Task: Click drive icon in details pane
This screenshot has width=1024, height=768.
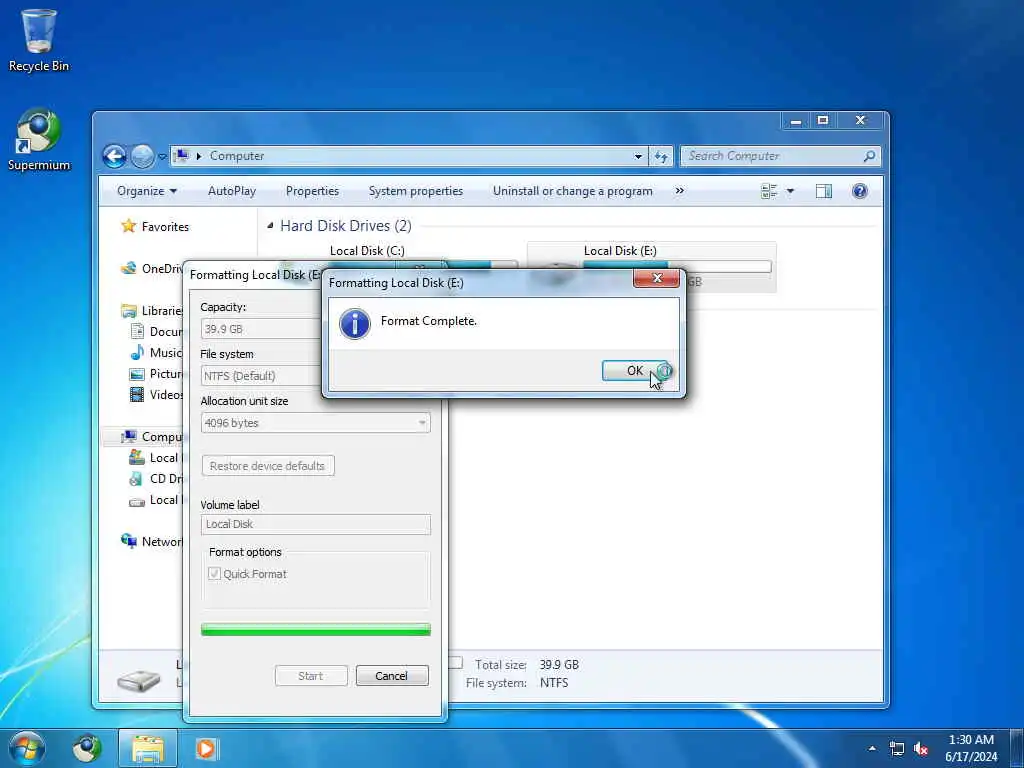Action: pyautogui.click(x=138, y=680)
